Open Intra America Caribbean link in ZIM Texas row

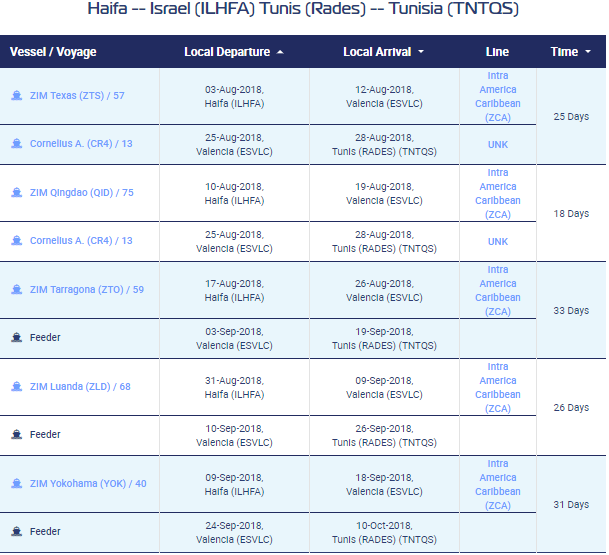[498, 96]
